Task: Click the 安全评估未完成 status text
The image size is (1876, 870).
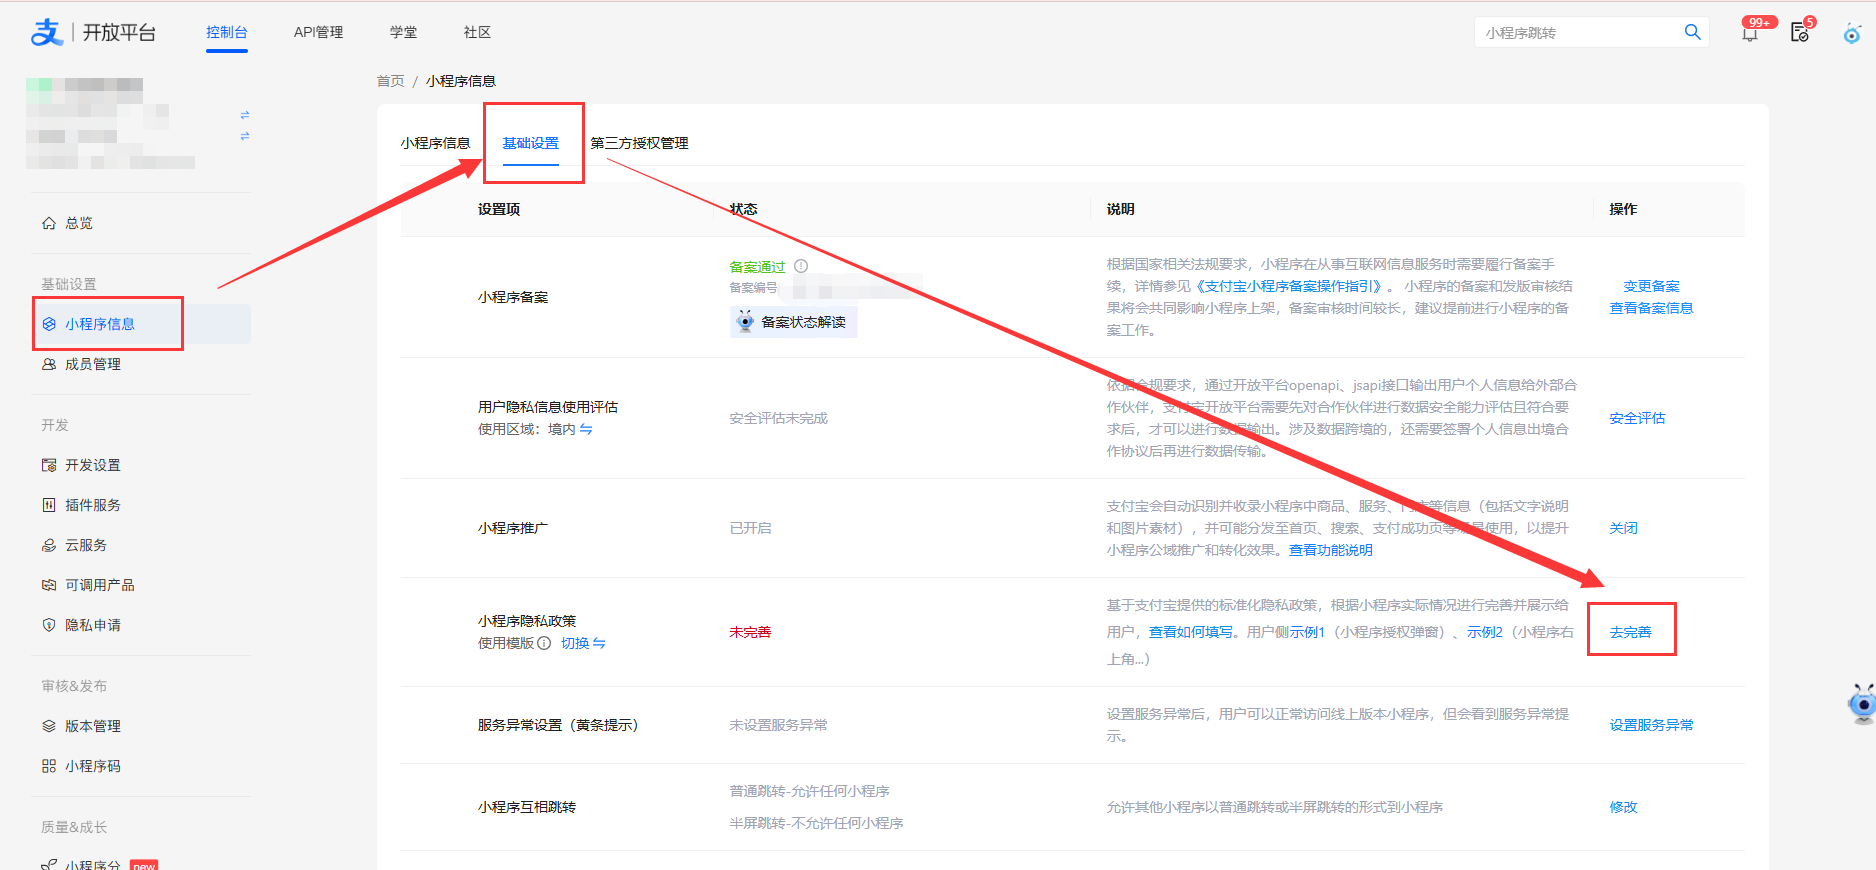Action: pyautogui.click(x=778, y=418)
